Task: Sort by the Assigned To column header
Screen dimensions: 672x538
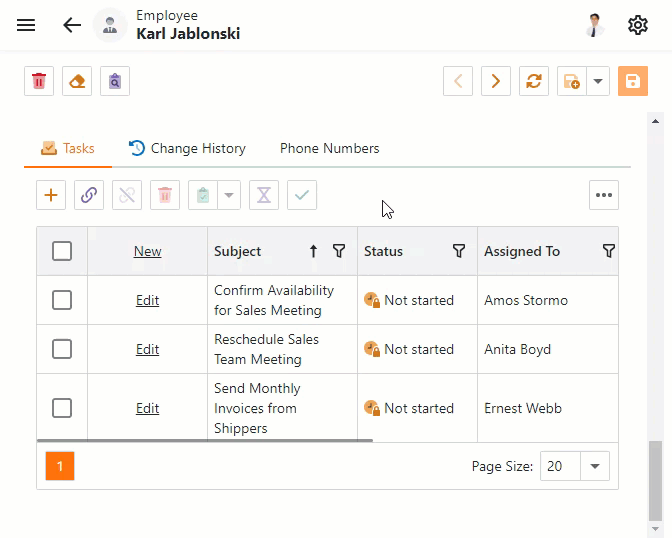Action: (x=522, y=251)
